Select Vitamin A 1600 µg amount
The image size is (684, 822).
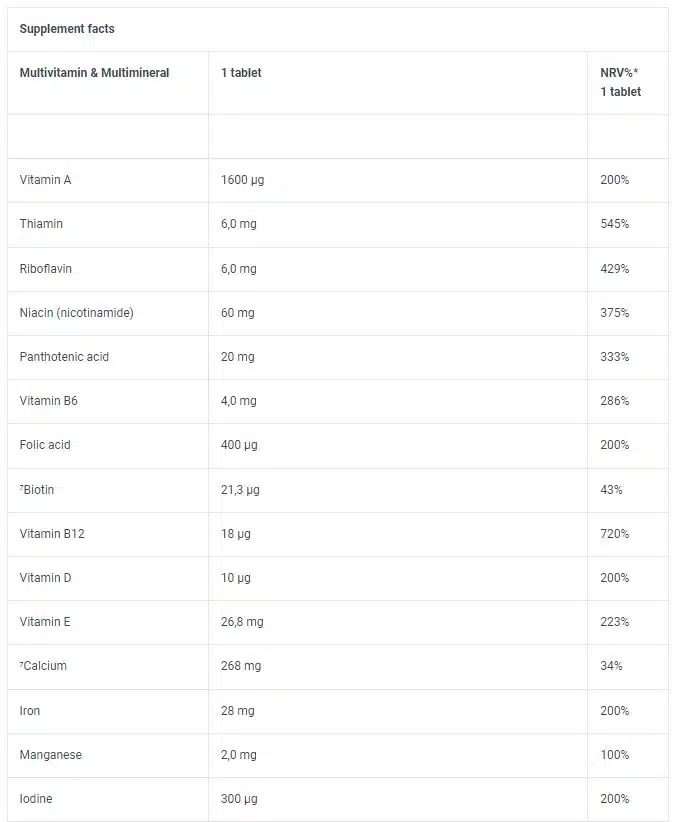click(x=242, y=180)
